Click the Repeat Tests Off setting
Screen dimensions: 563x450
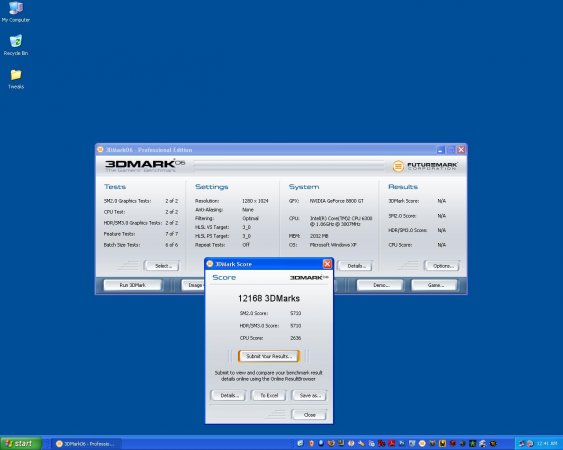point(223,245)
